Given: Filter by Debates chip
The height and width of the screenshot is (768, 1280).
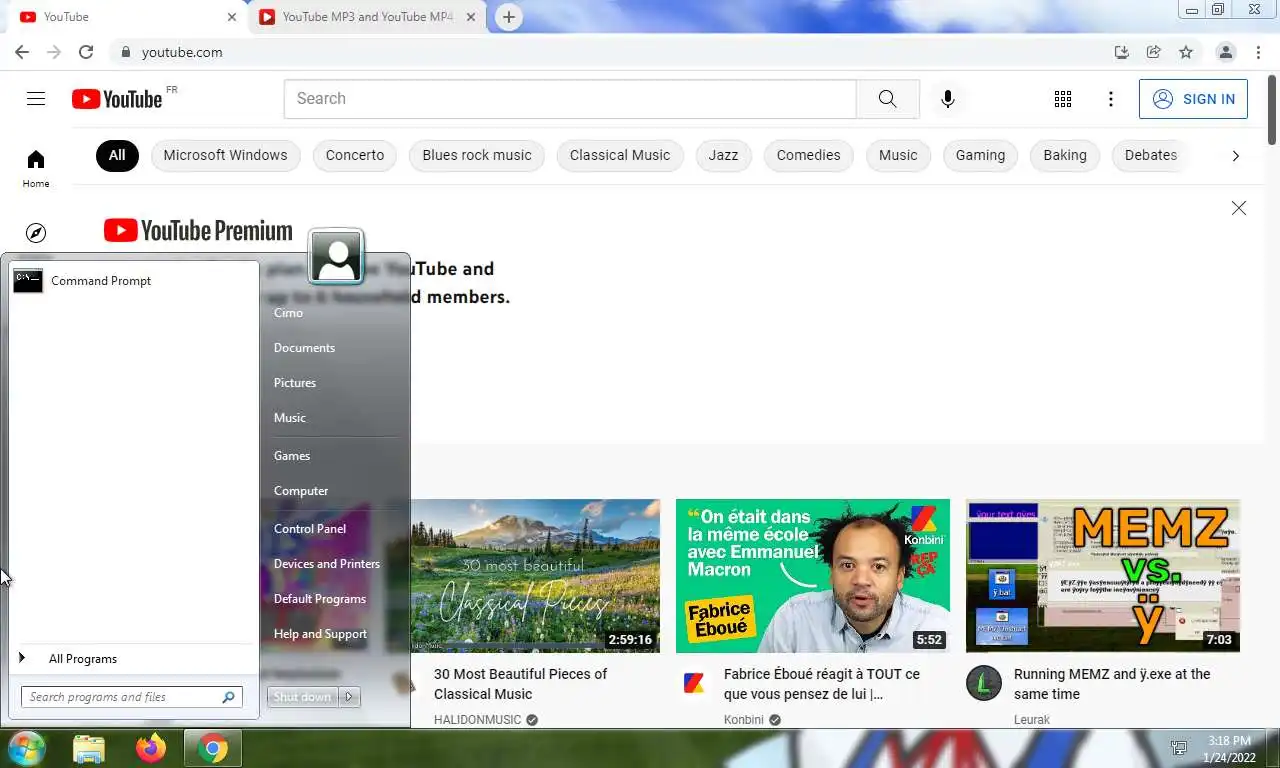Looking at the screenshot, I should tap(1151, 155).
